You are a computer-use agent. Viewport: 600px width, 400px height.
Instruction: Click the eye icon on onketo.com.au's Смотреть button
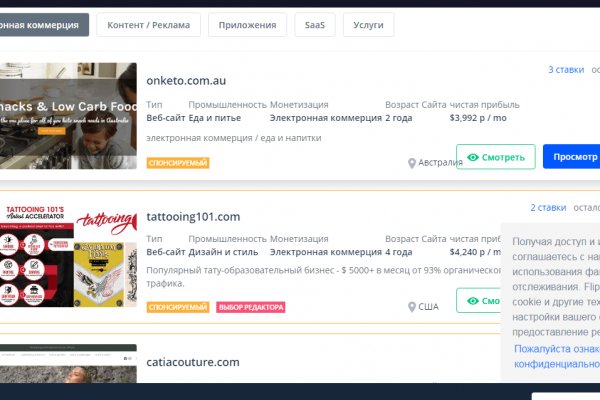pyautogui.click(x=473, y=157)
